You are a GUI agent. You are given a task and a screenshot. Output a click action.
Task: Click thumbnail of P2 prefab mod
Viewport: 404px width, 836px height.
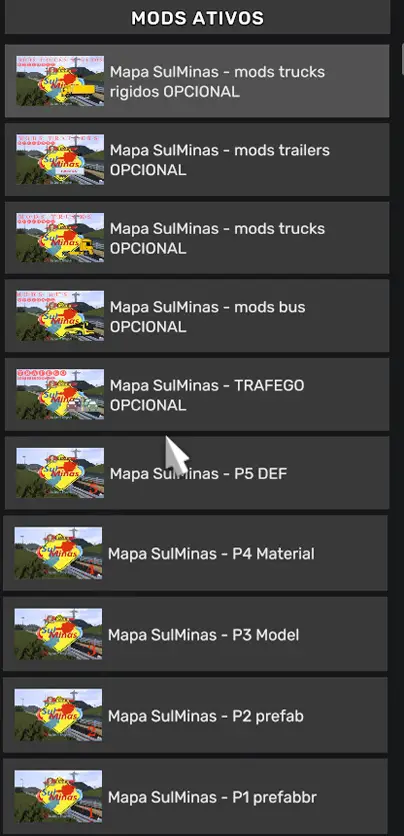pos(58,715)
